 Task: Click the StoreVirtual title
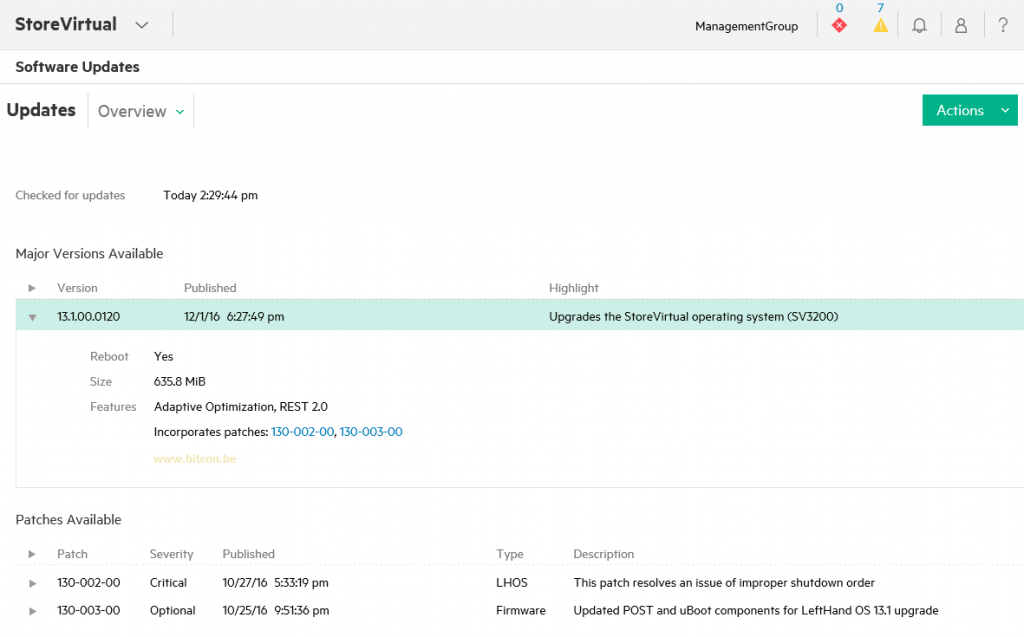point(66,24)
